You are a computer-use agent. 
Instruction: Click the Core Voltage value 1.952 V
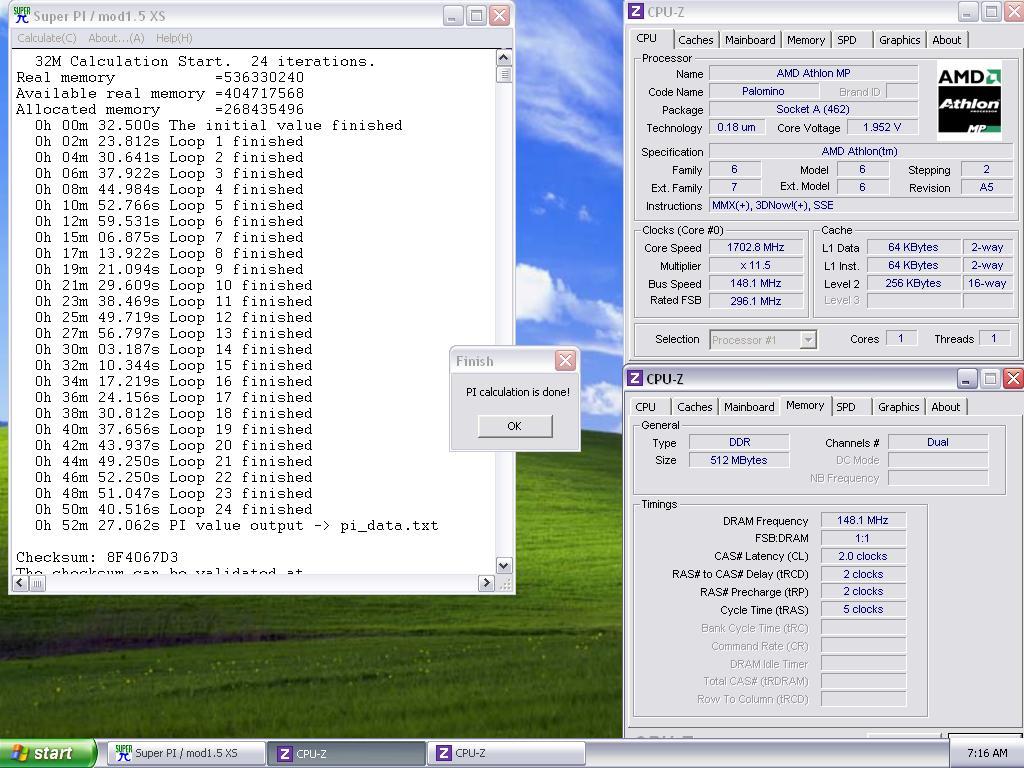[x=882, y=127]
